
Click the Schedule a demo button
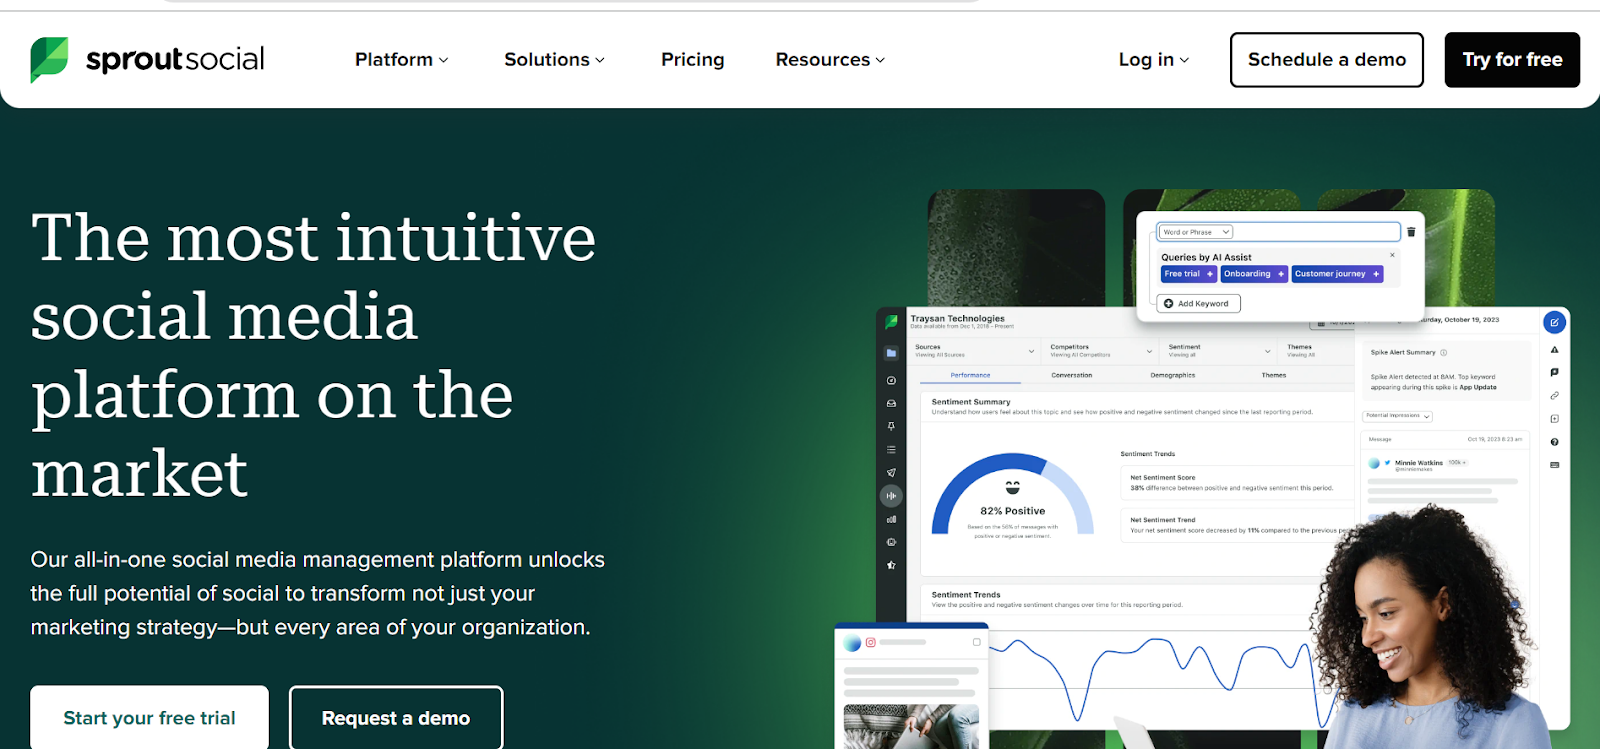click(x=1327, y=60)
